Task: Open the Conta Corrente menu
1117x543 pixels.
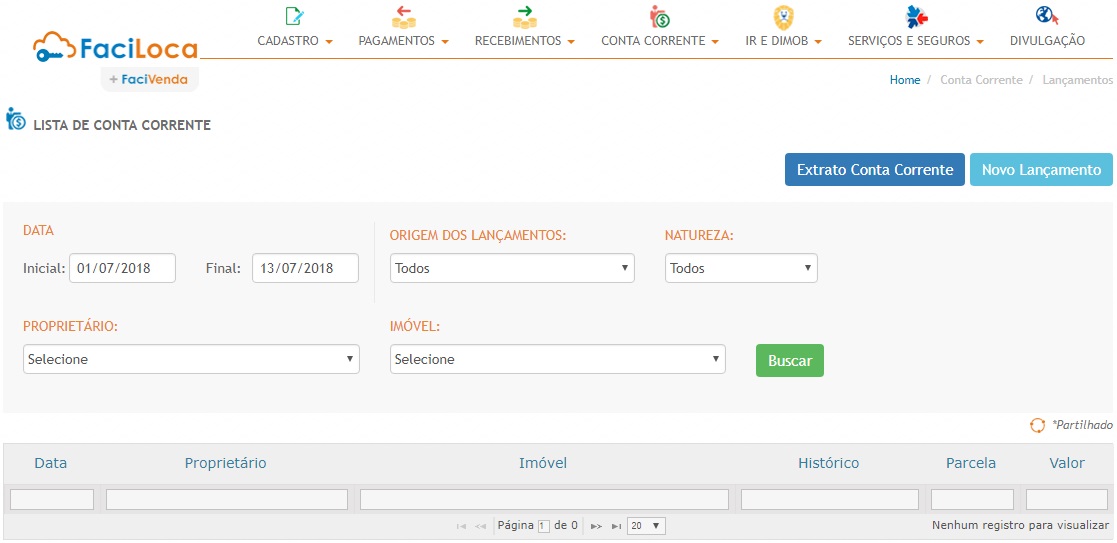Action: (659, 41)
